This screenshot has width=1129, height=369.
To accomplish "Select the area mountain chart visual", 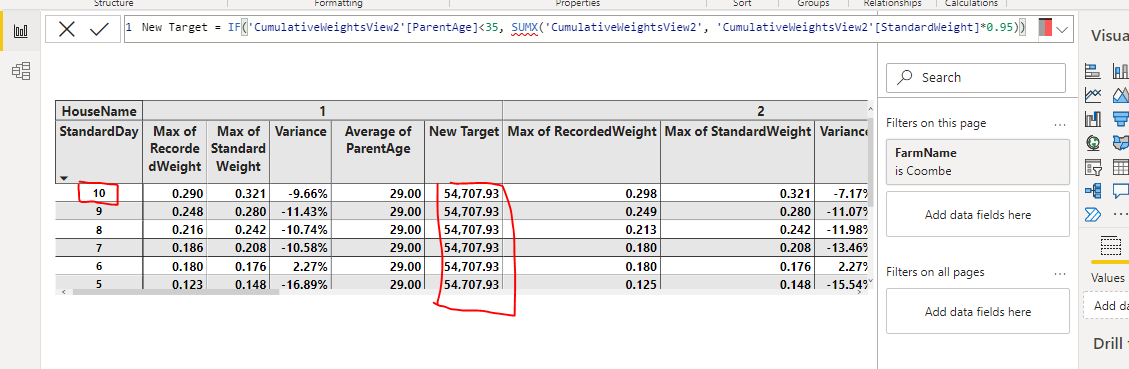I will click(x=1120, y=94).
